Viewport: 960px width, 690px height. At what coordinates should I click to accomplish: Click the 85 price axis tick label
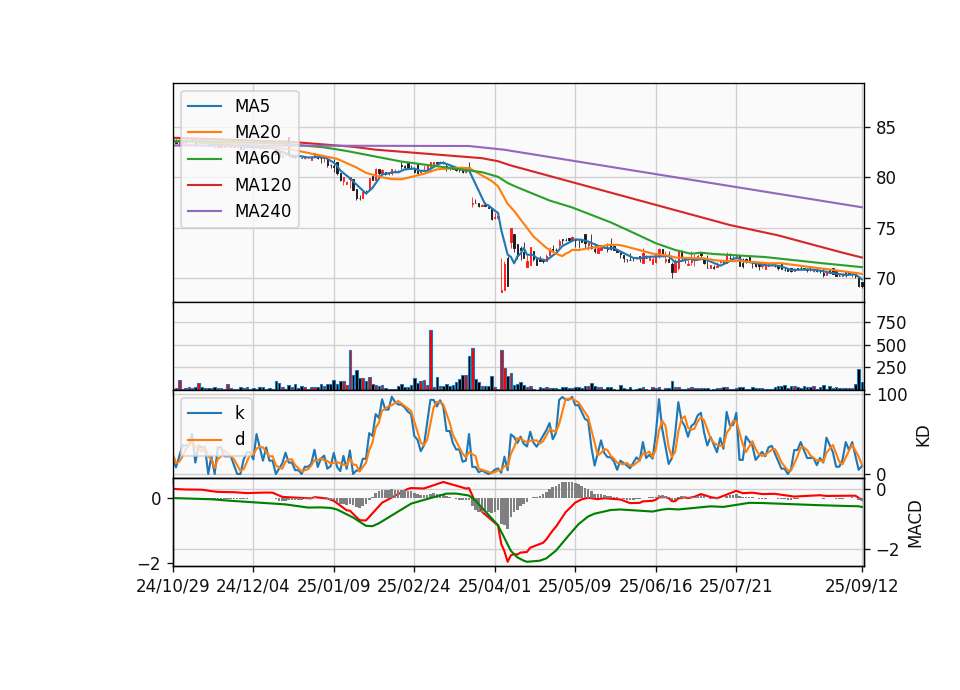[886, 128]
